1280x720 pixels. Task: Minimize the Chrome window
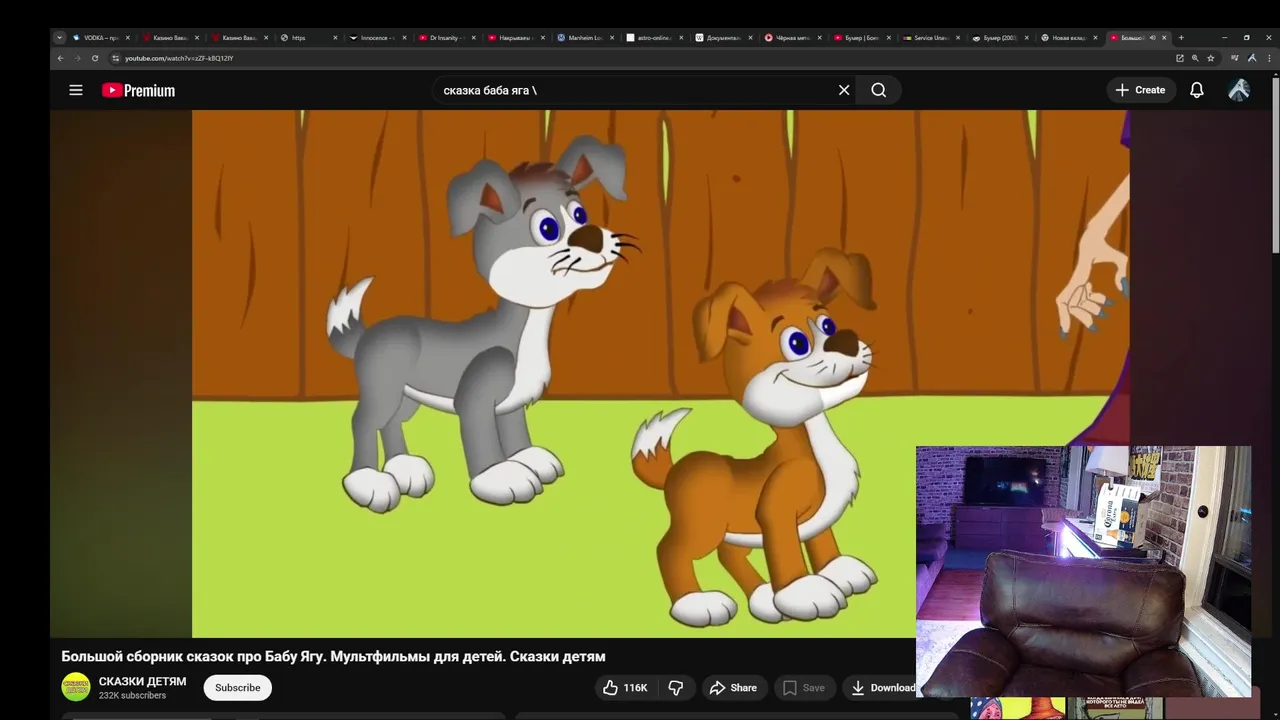[x=1224, y=38]
